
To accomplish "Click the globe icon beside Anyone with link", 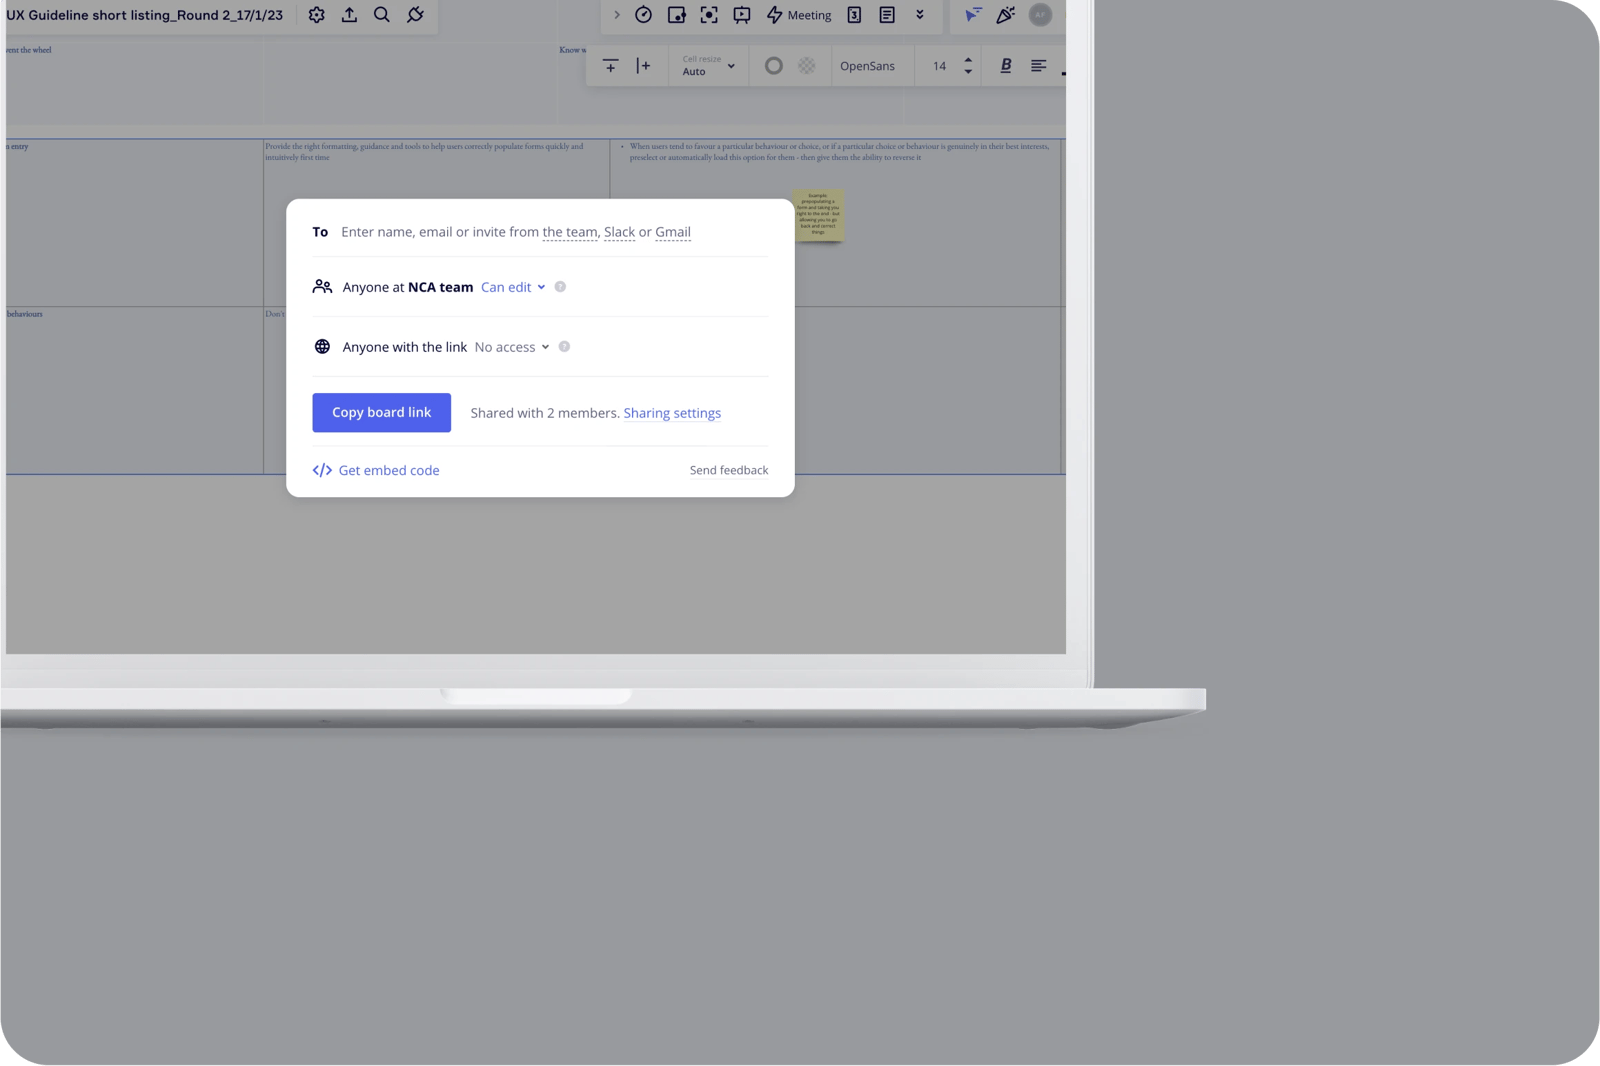I will (x=322, y=347).
